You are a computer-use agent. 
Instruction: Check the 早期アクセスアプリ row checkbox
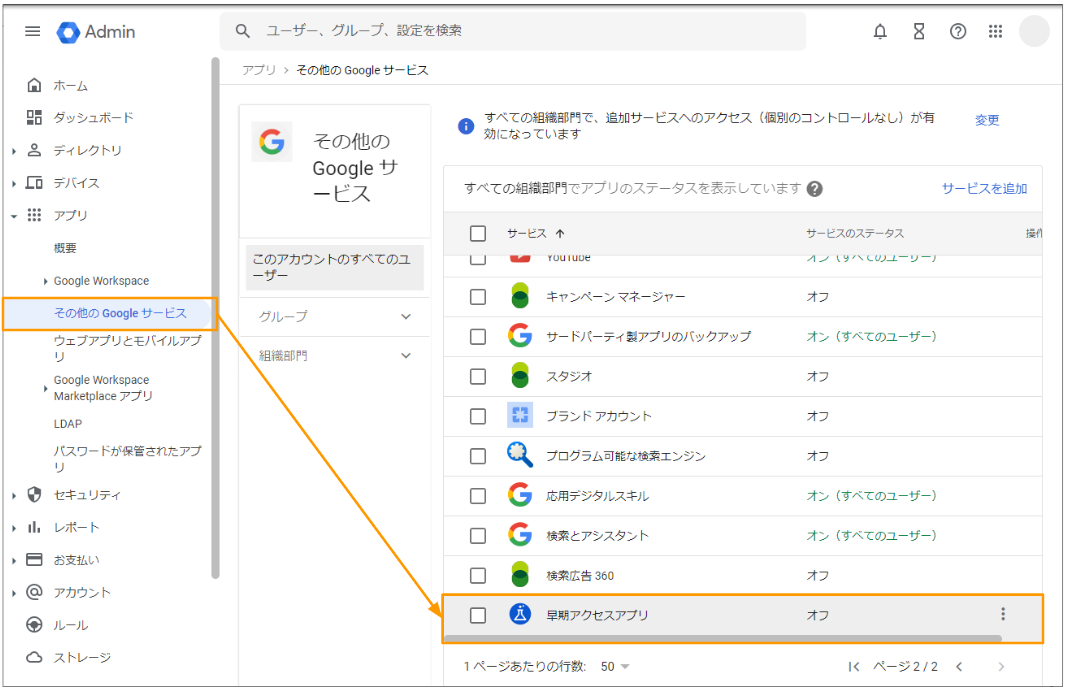(x=478, y=615)
